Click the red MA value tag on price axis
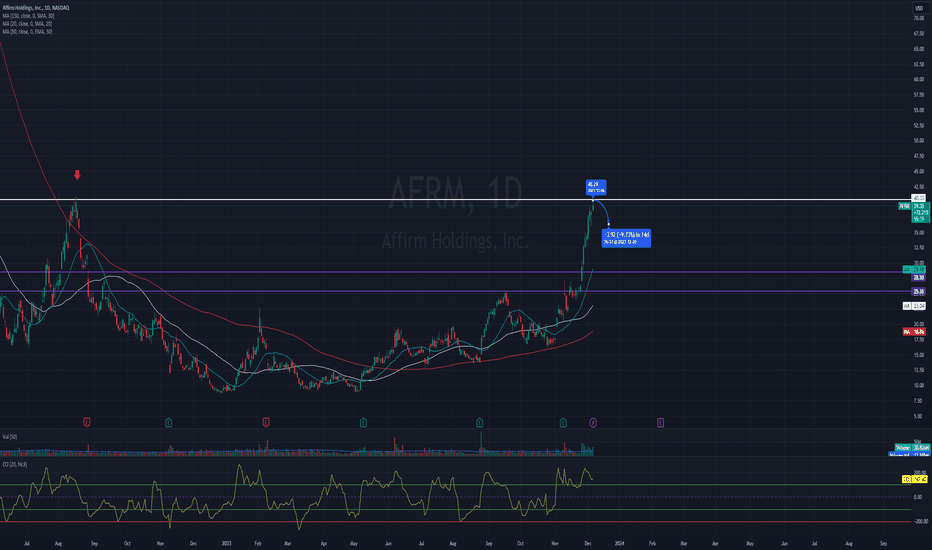This screenshot has height=550, width=932. point(914,331)
